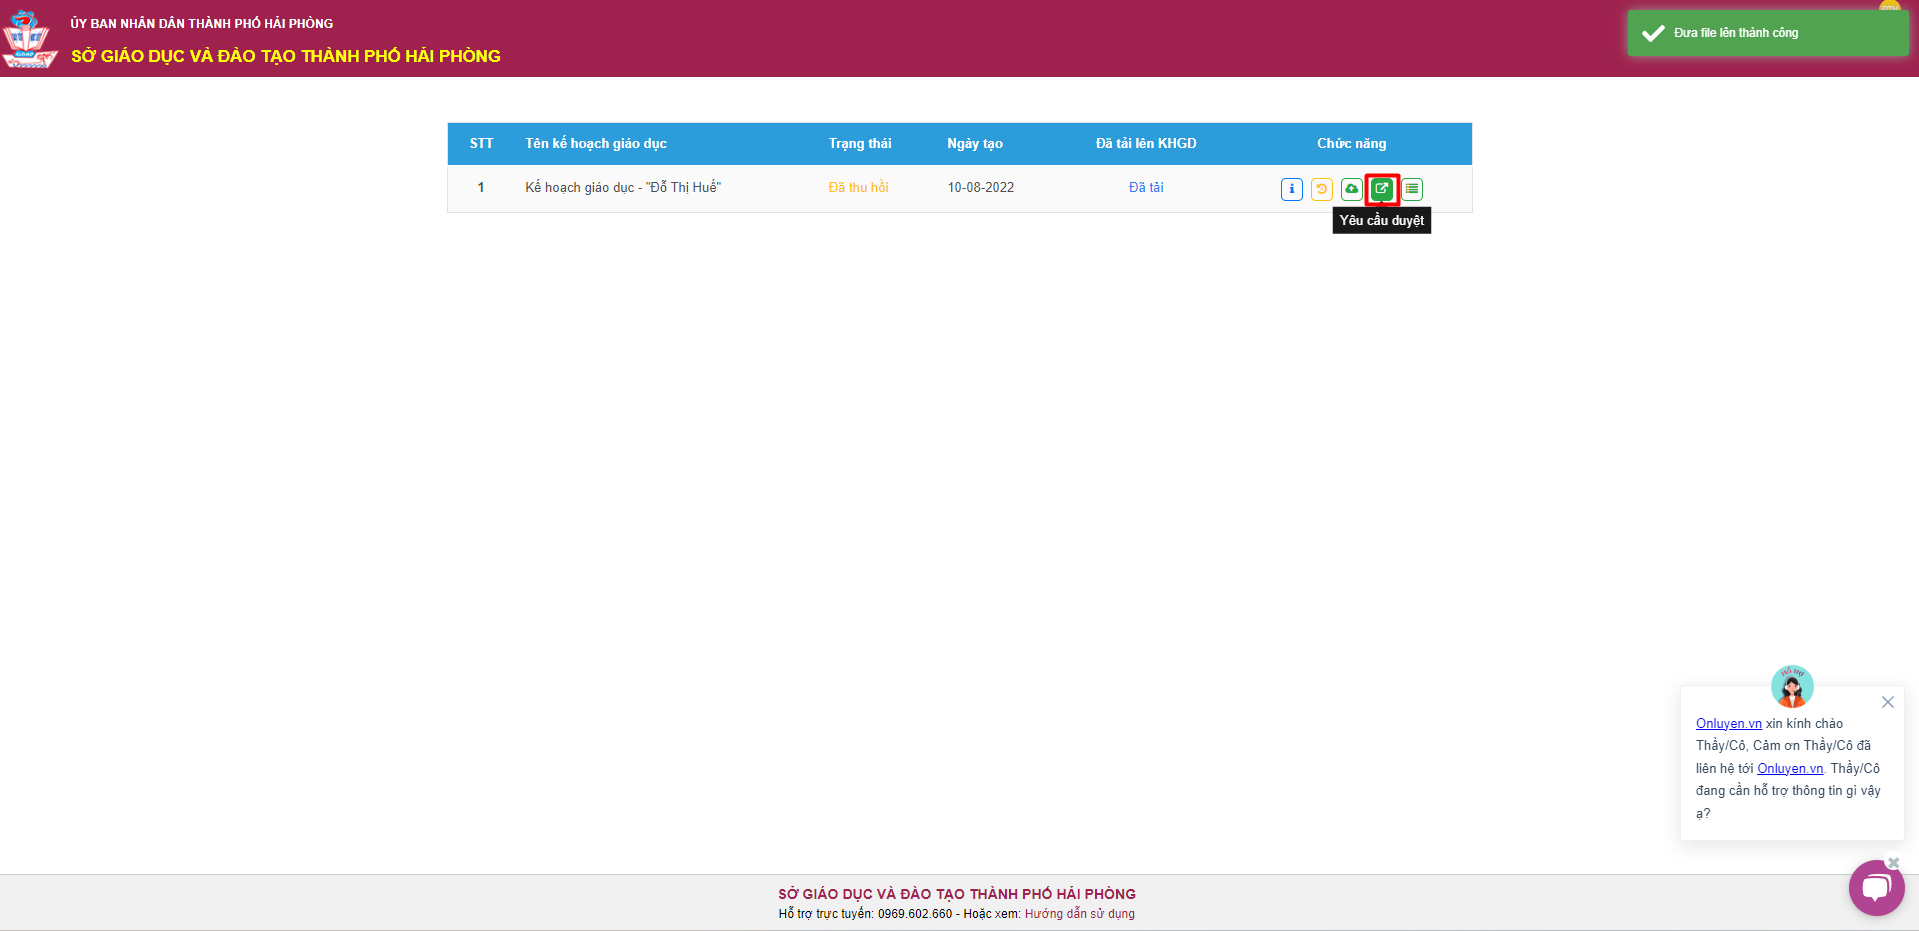Open the Hướng dẫn sử dụng link
Viewport: 1919px width, 931px height.
coord(1079,914)
